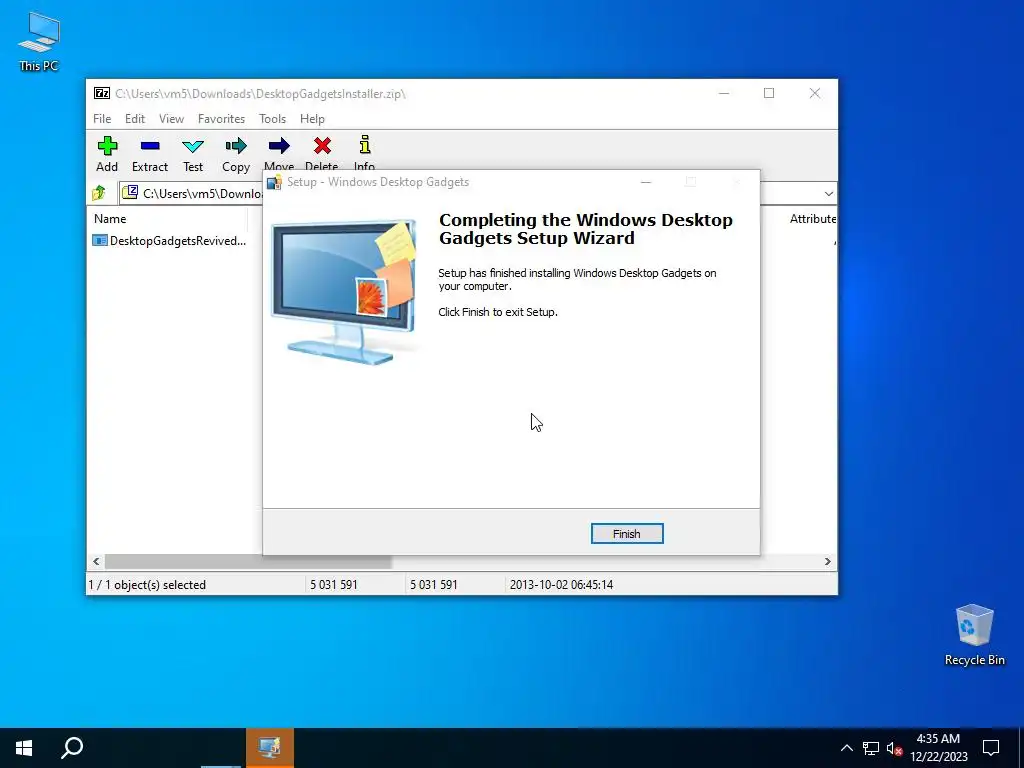Screen dimensions: 1024x768
Task: Open the taskbar clock and date
Action: pos(938,748)
